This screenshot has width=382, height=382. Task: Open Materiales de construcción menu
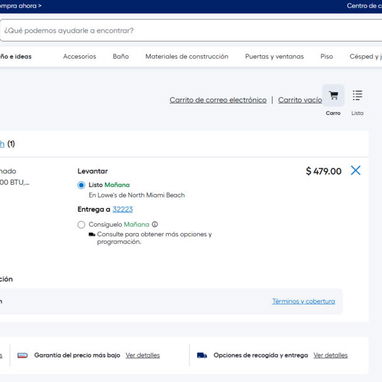click(x=187, y=57)
